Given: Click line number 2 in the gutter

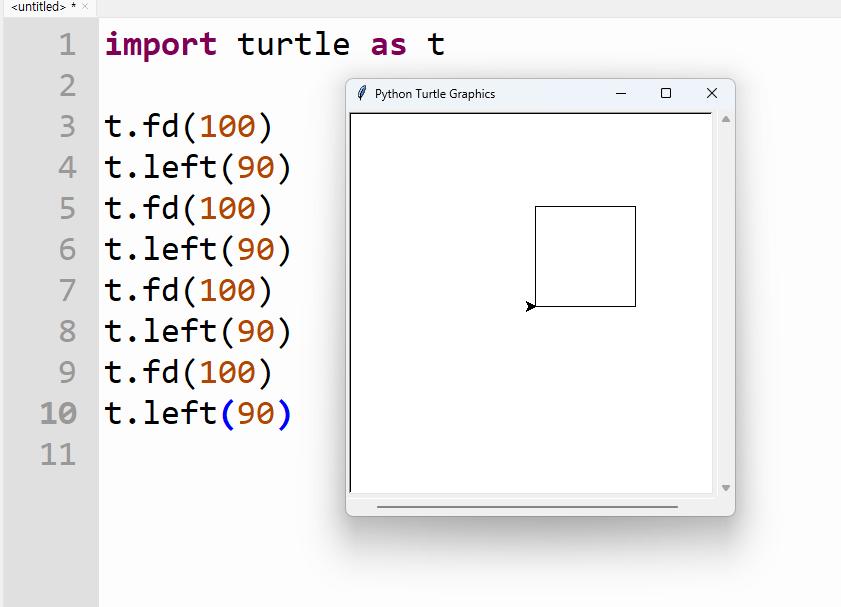Looking at the screenshot, I should 67,86.
